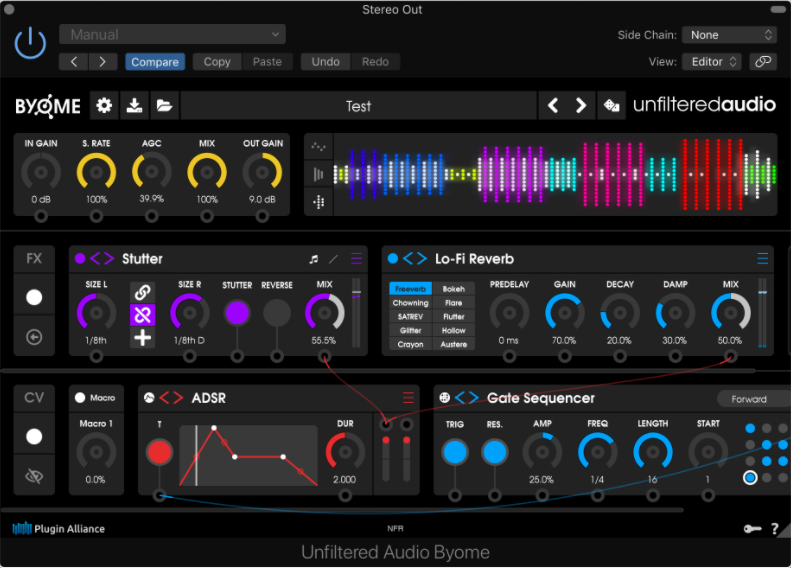Click the Copy button
Viewport: 791px width, 568px height.
pyautogui.click(x=217, y=62)
